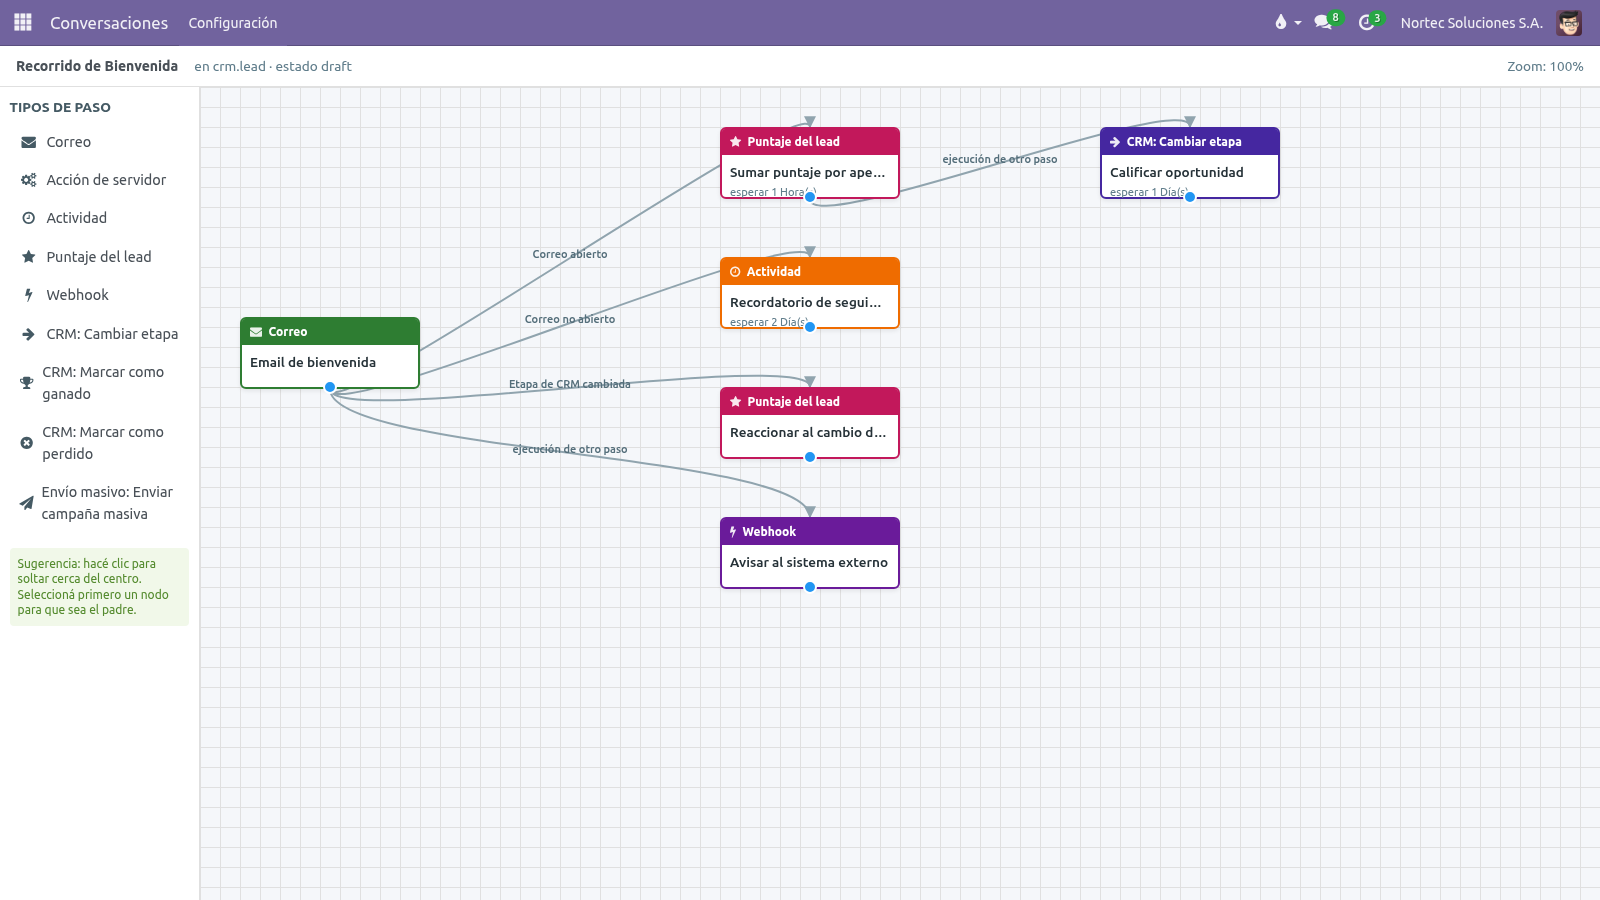The image size is (1600, 900).
Task: Open the Configuración menu
Action: tap(233, 23)
